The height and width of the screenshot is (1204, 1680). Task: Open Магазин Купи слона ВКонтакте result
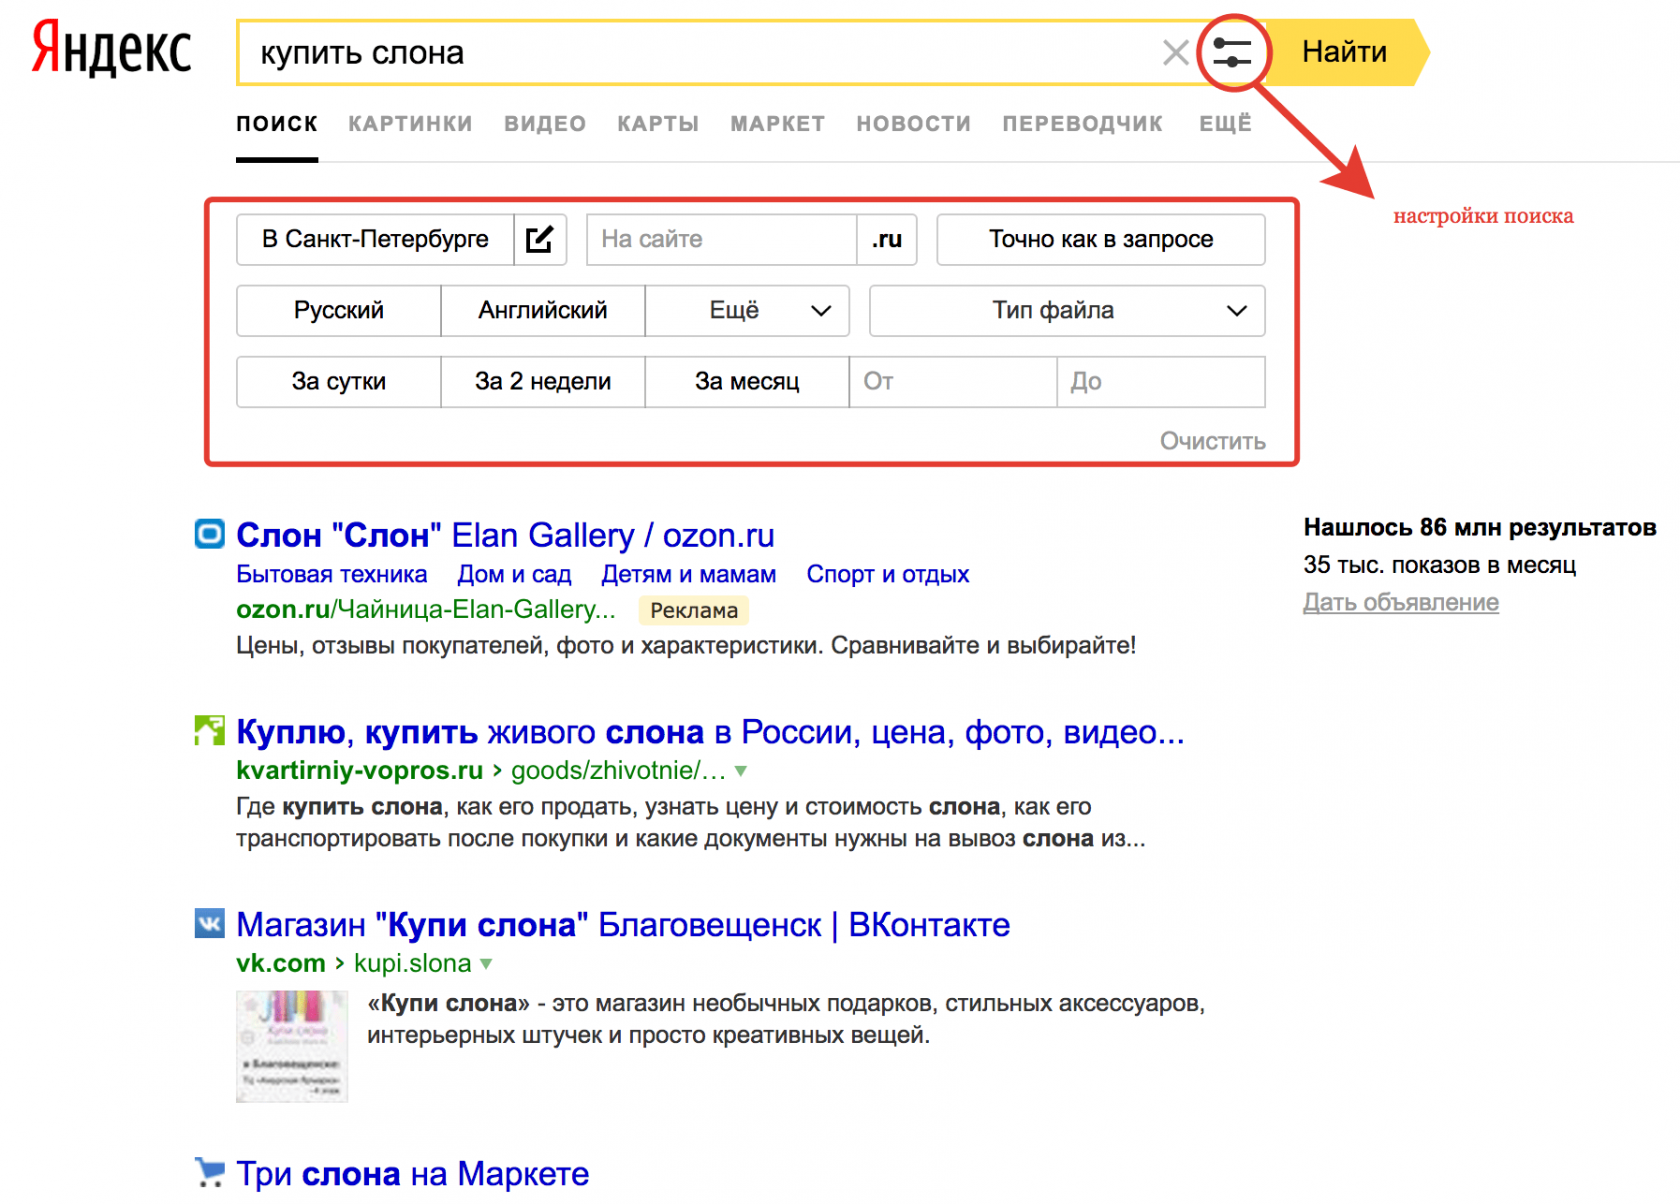tap(623, 924)
